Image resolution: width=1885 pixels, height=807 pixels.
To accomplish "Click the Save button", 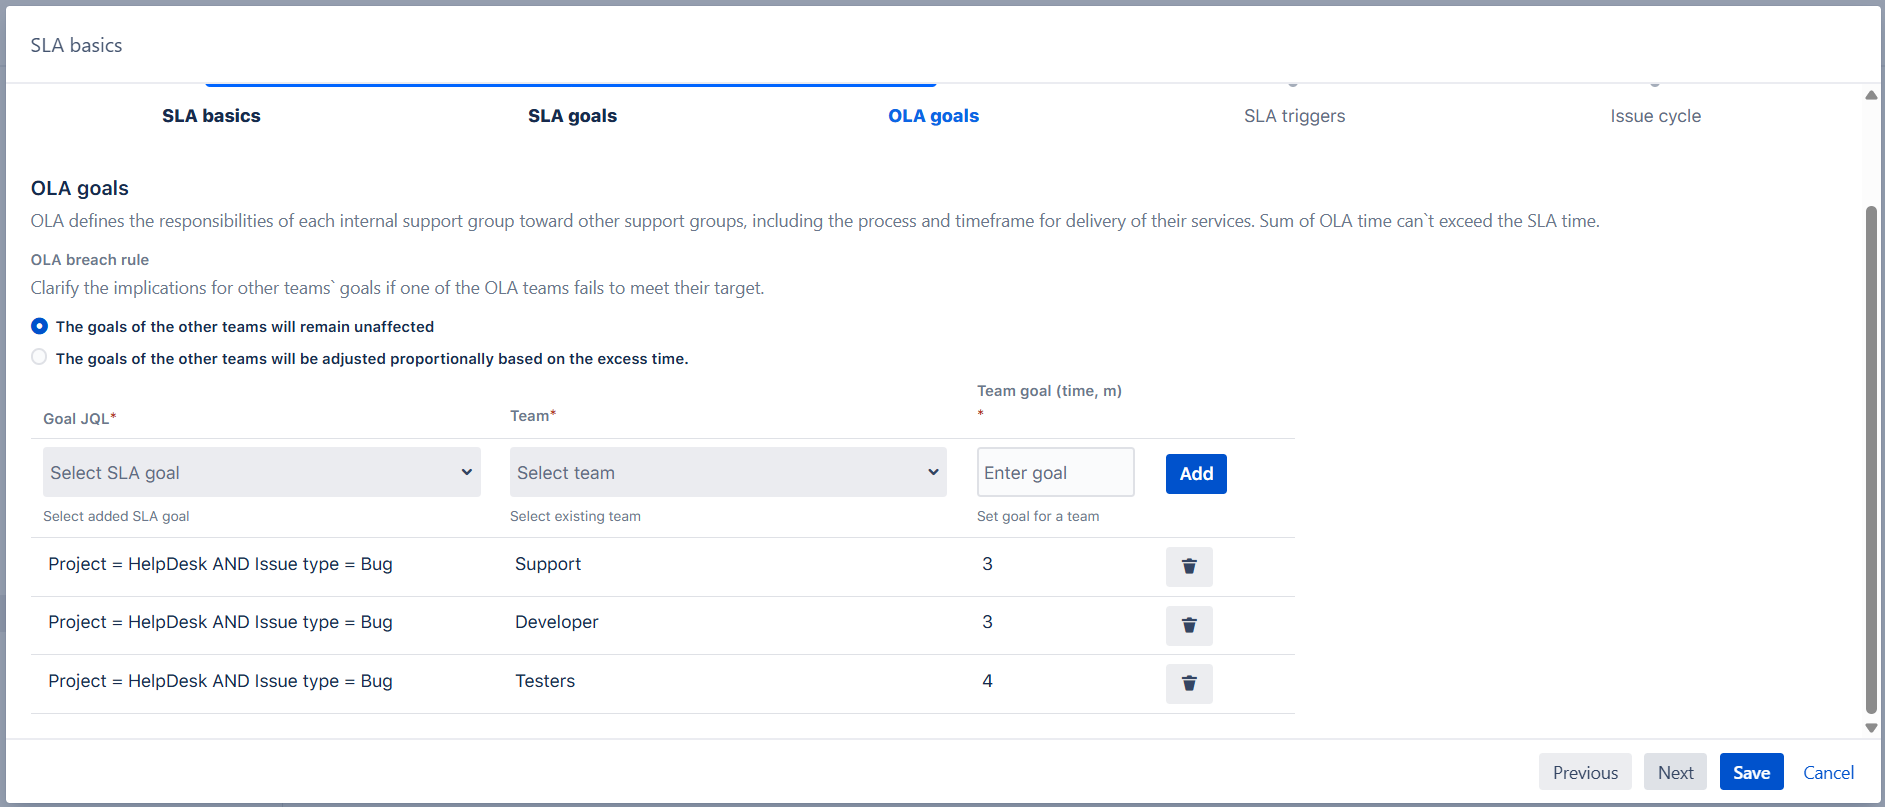I will pos(1751,772).
